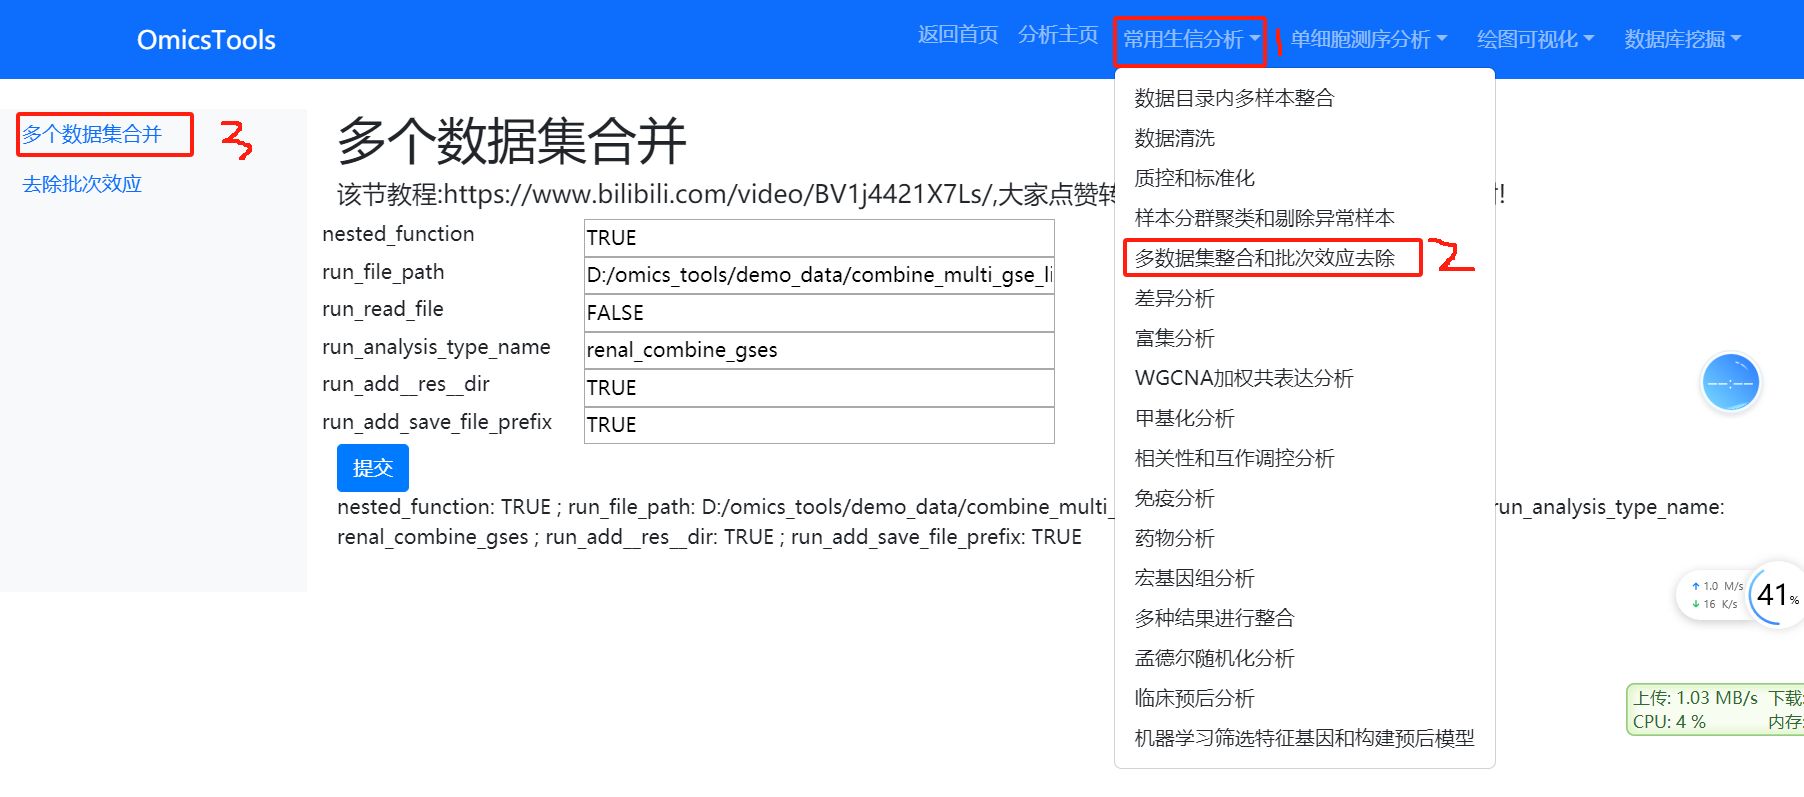Click the nested_function field label
The image size is (1804, 797).
(398, 234)
